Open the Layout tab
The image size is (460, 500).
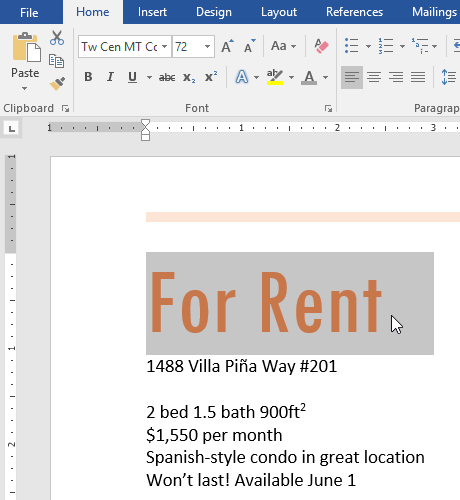[x=279, y=12]
